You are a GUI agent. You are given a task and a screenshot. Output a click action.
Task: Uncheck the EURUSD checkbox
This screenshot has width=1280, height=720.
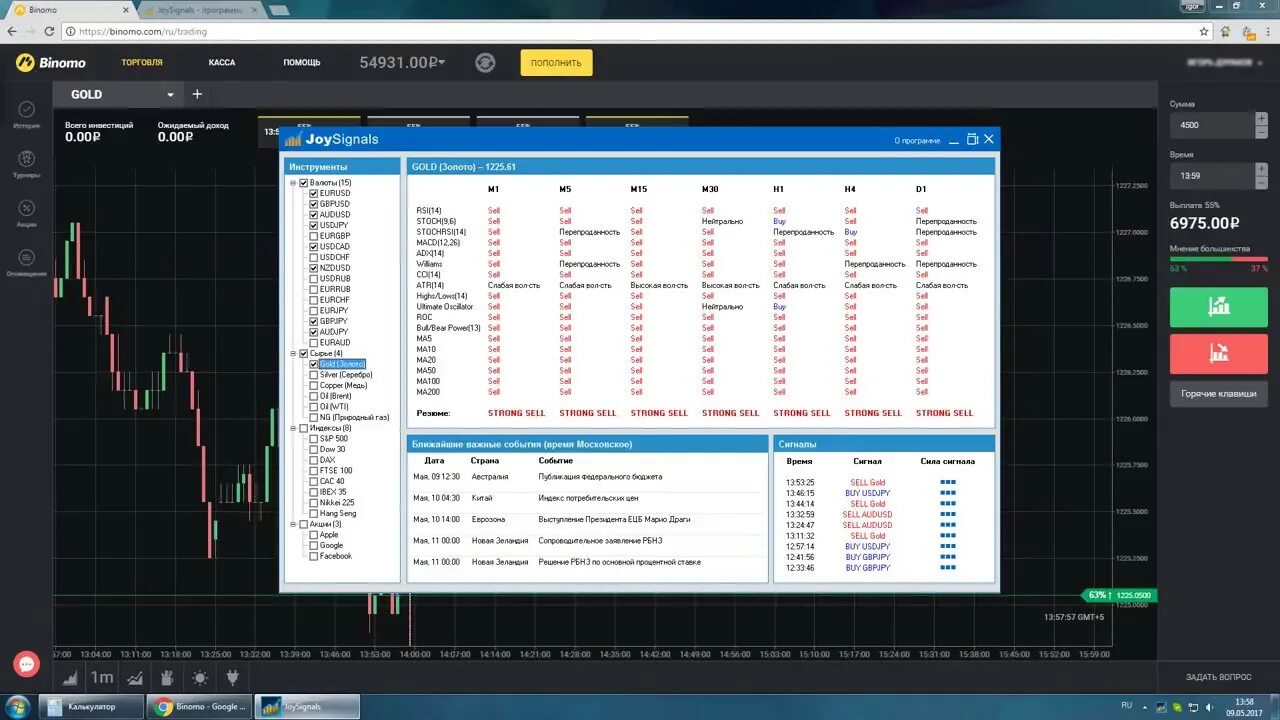pos(314,193)
